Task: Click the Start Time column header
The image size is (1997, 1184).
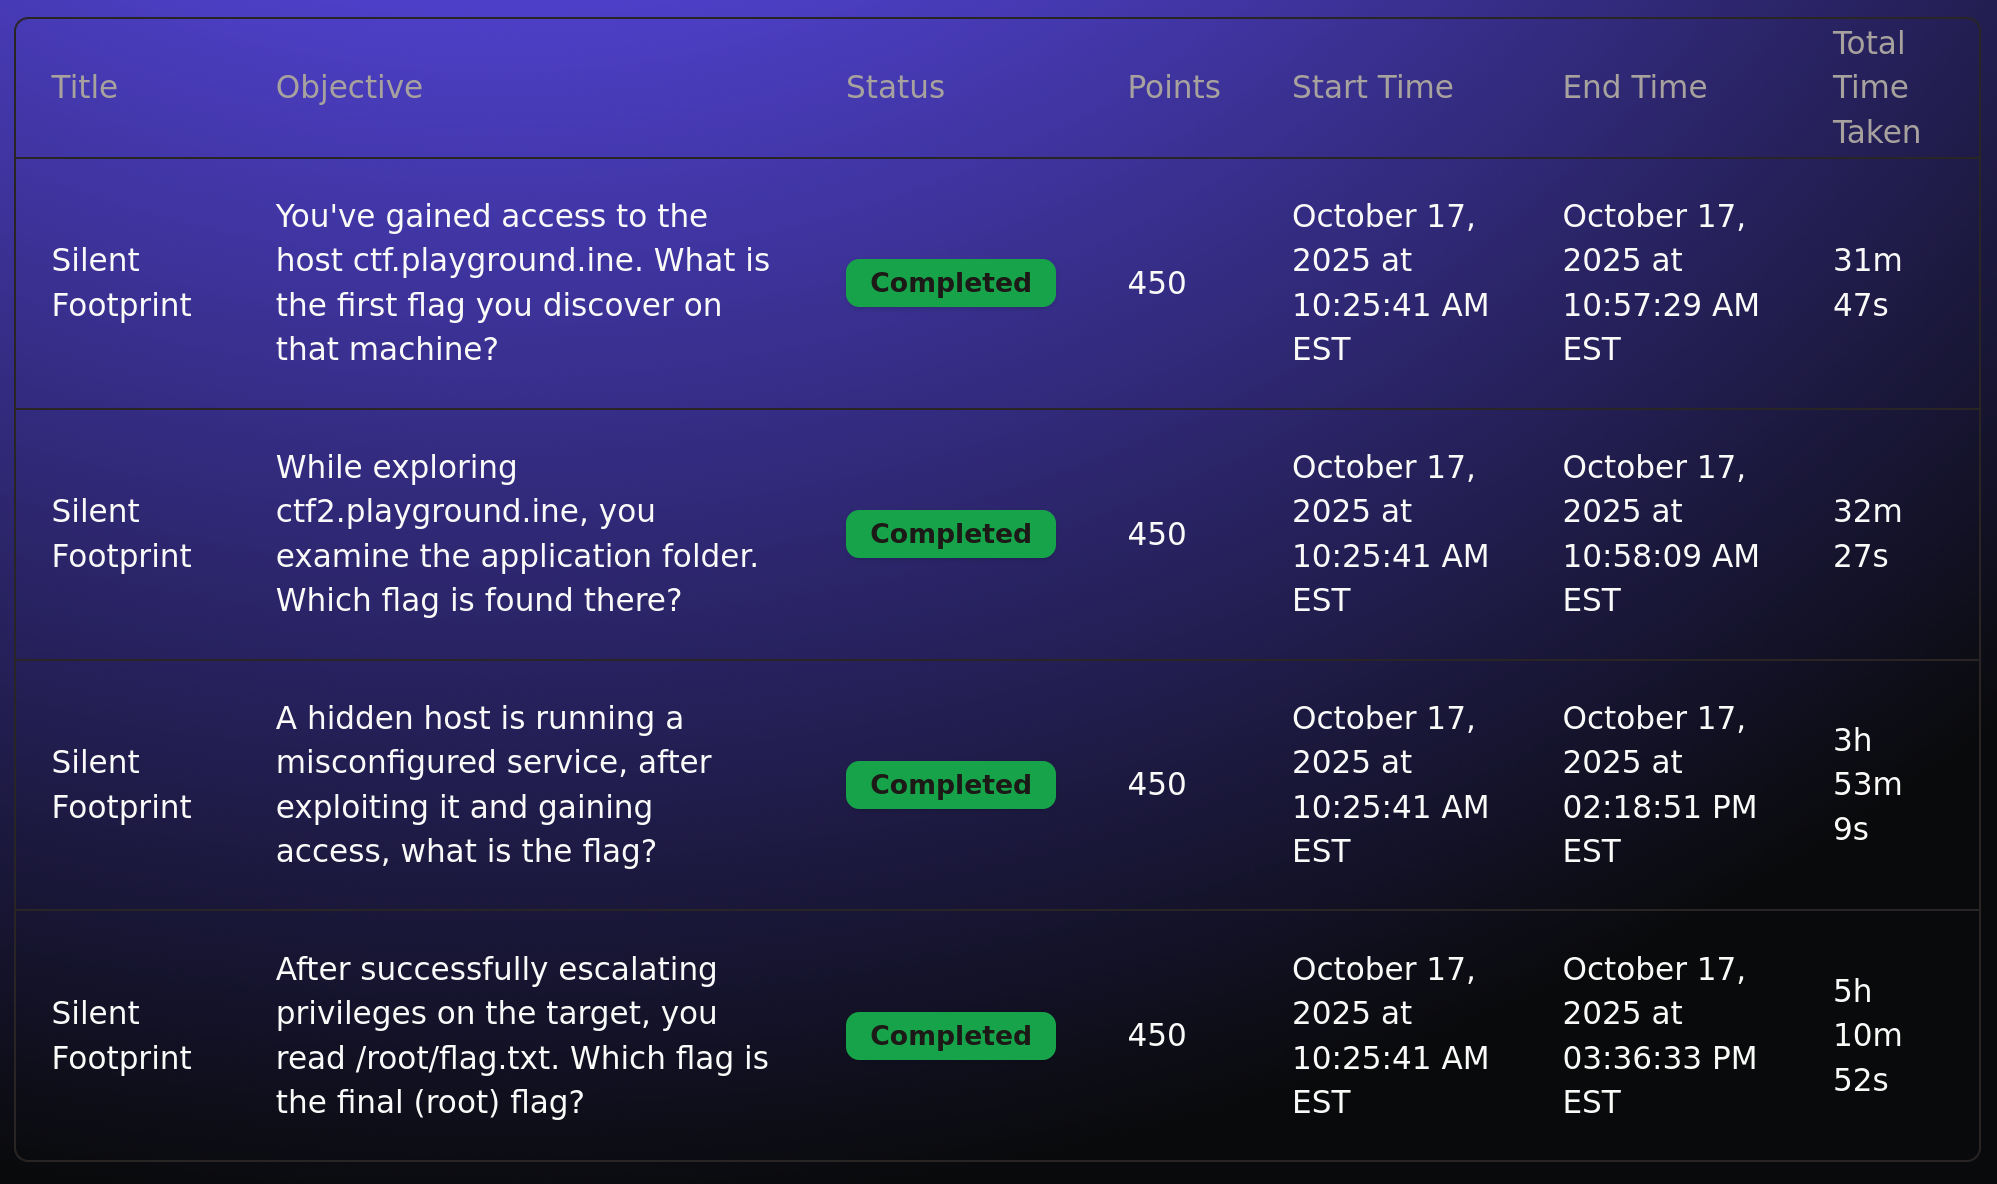Action: pyautogui.click(x=1372, y=88)
